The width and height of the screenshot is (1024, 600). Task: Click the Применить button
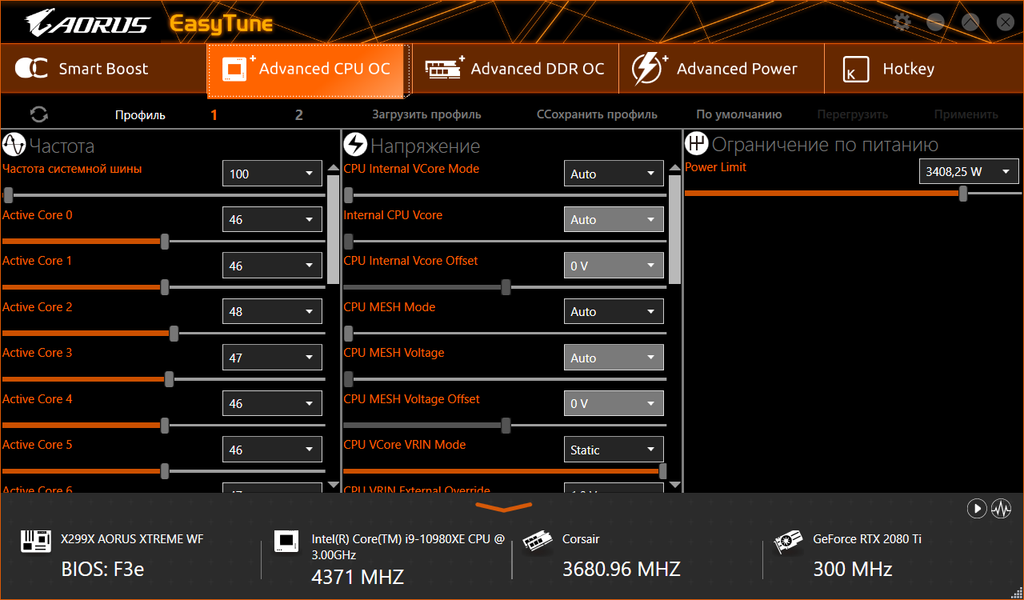pos(966,114)
